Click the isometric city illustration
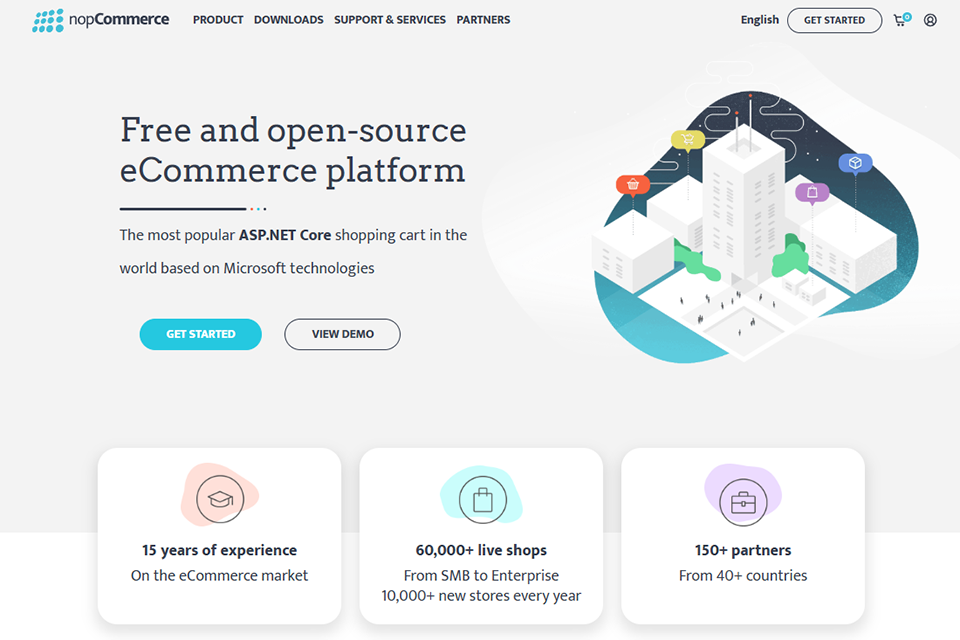 pyautogui.click(x=754, y=228)
